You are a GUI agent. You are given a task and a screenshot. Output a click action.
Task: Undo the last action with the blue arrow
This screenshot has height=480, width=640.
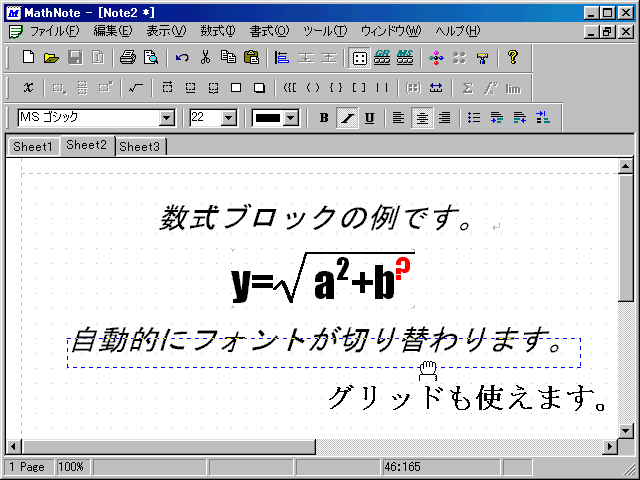tap(182, 58)
